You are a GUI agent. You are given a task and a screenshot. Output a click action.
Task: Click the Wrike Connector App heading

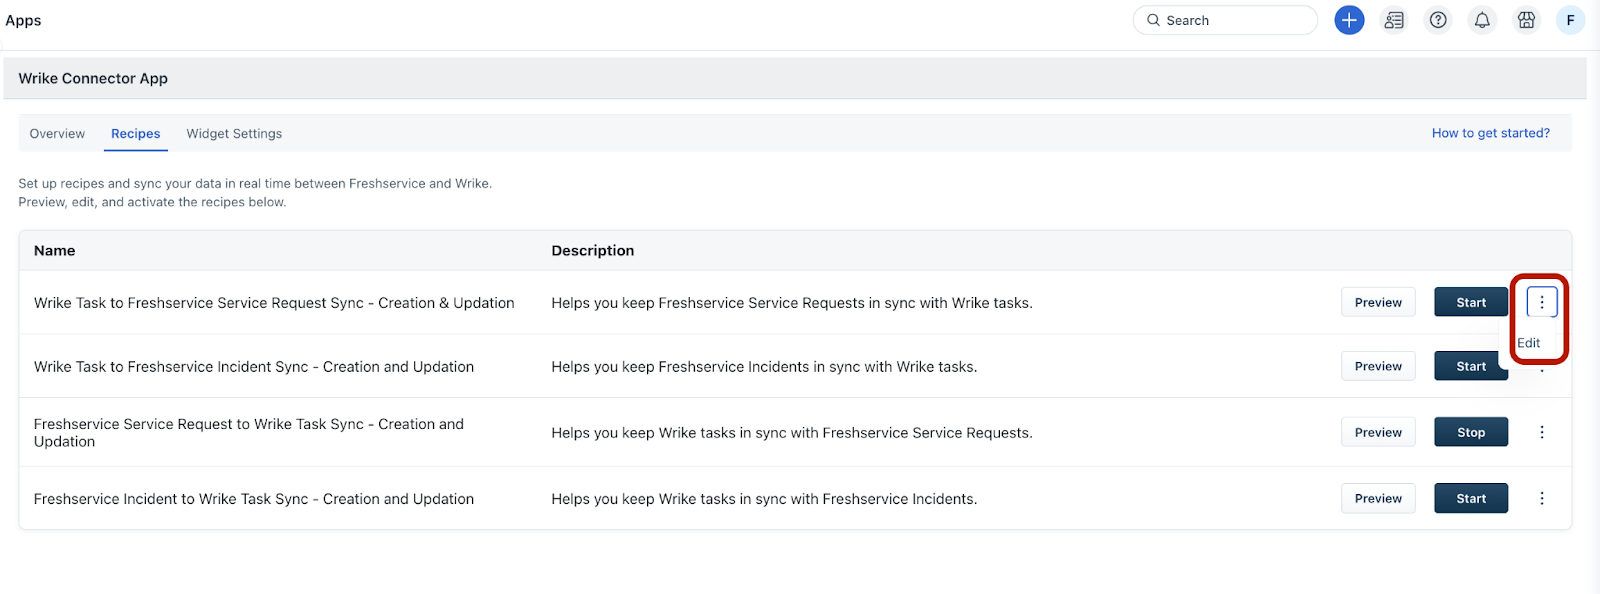(x=93, y=78)
